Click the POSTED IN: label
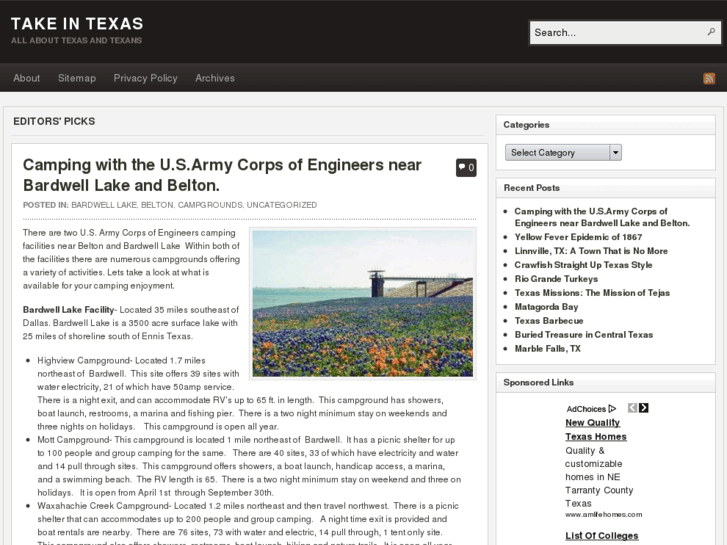727x545 pixels. pos(45,205)
